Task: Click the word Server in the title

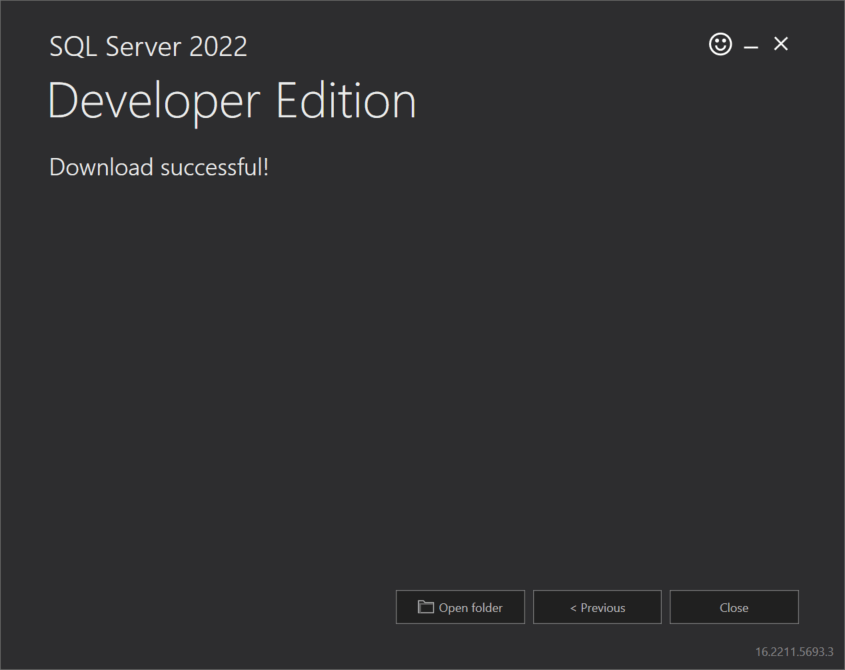Action: coord(140,46)
